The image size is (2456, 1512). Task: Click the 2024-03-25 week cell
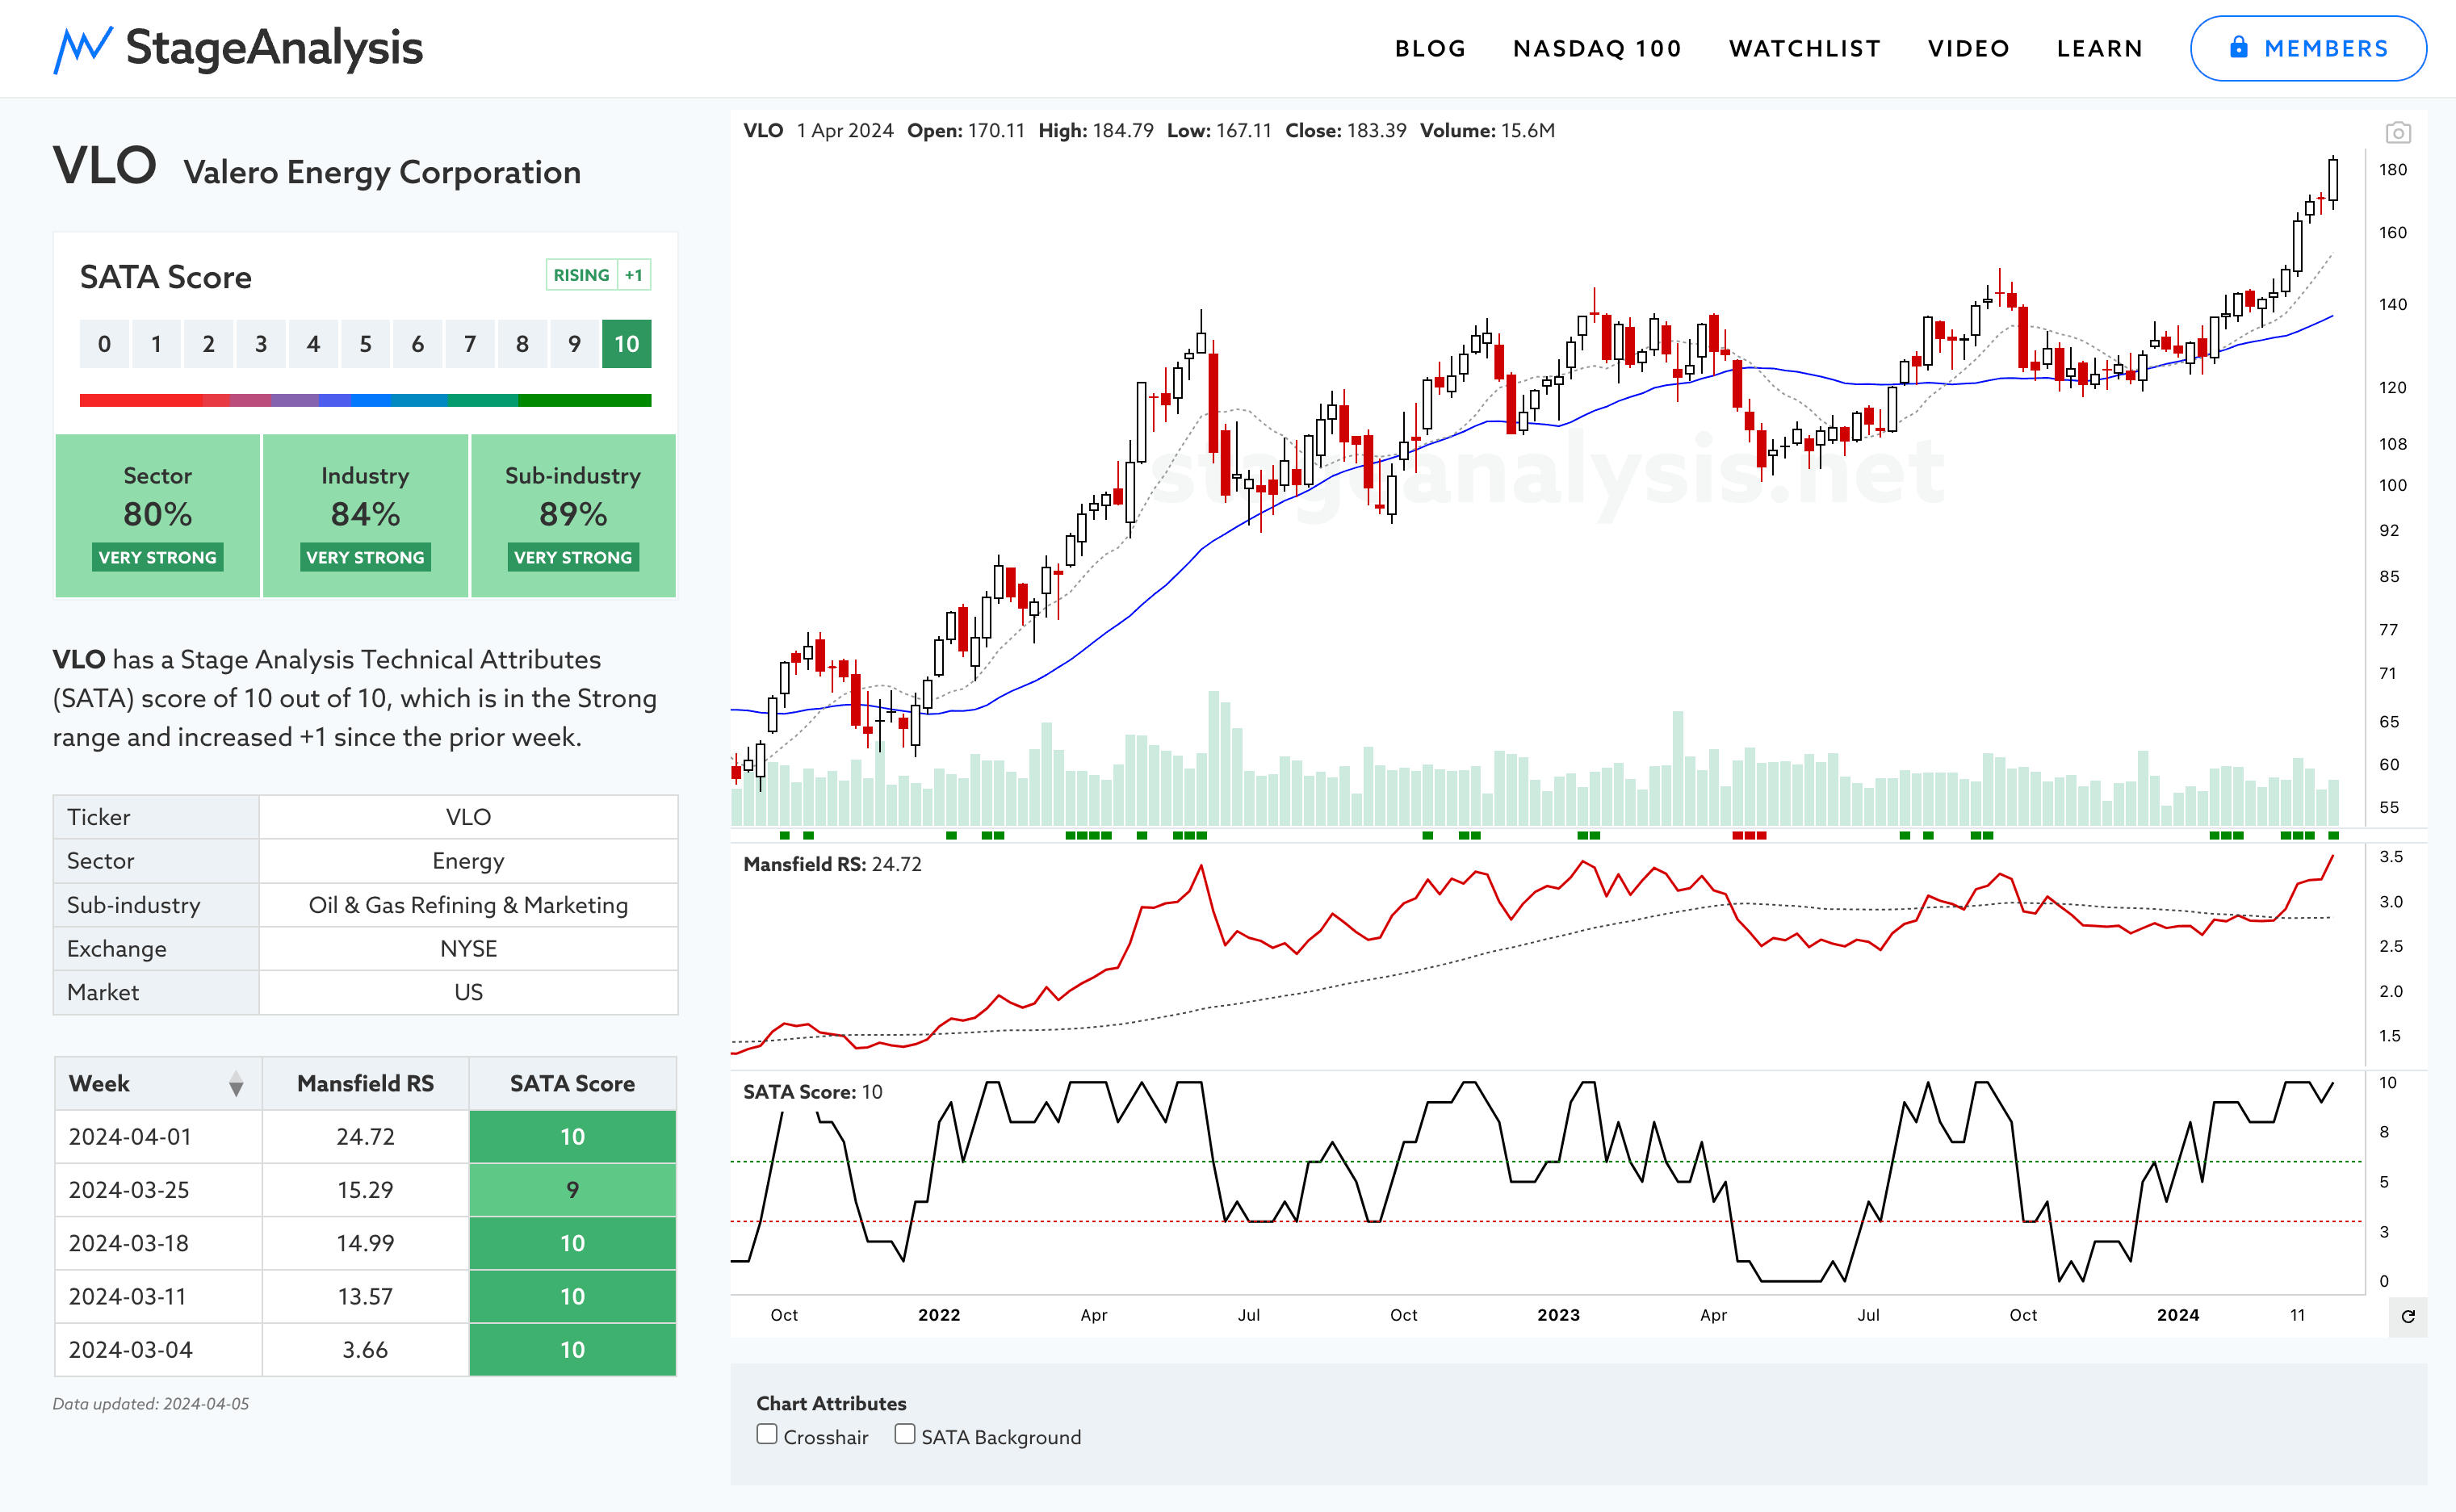158,1190
